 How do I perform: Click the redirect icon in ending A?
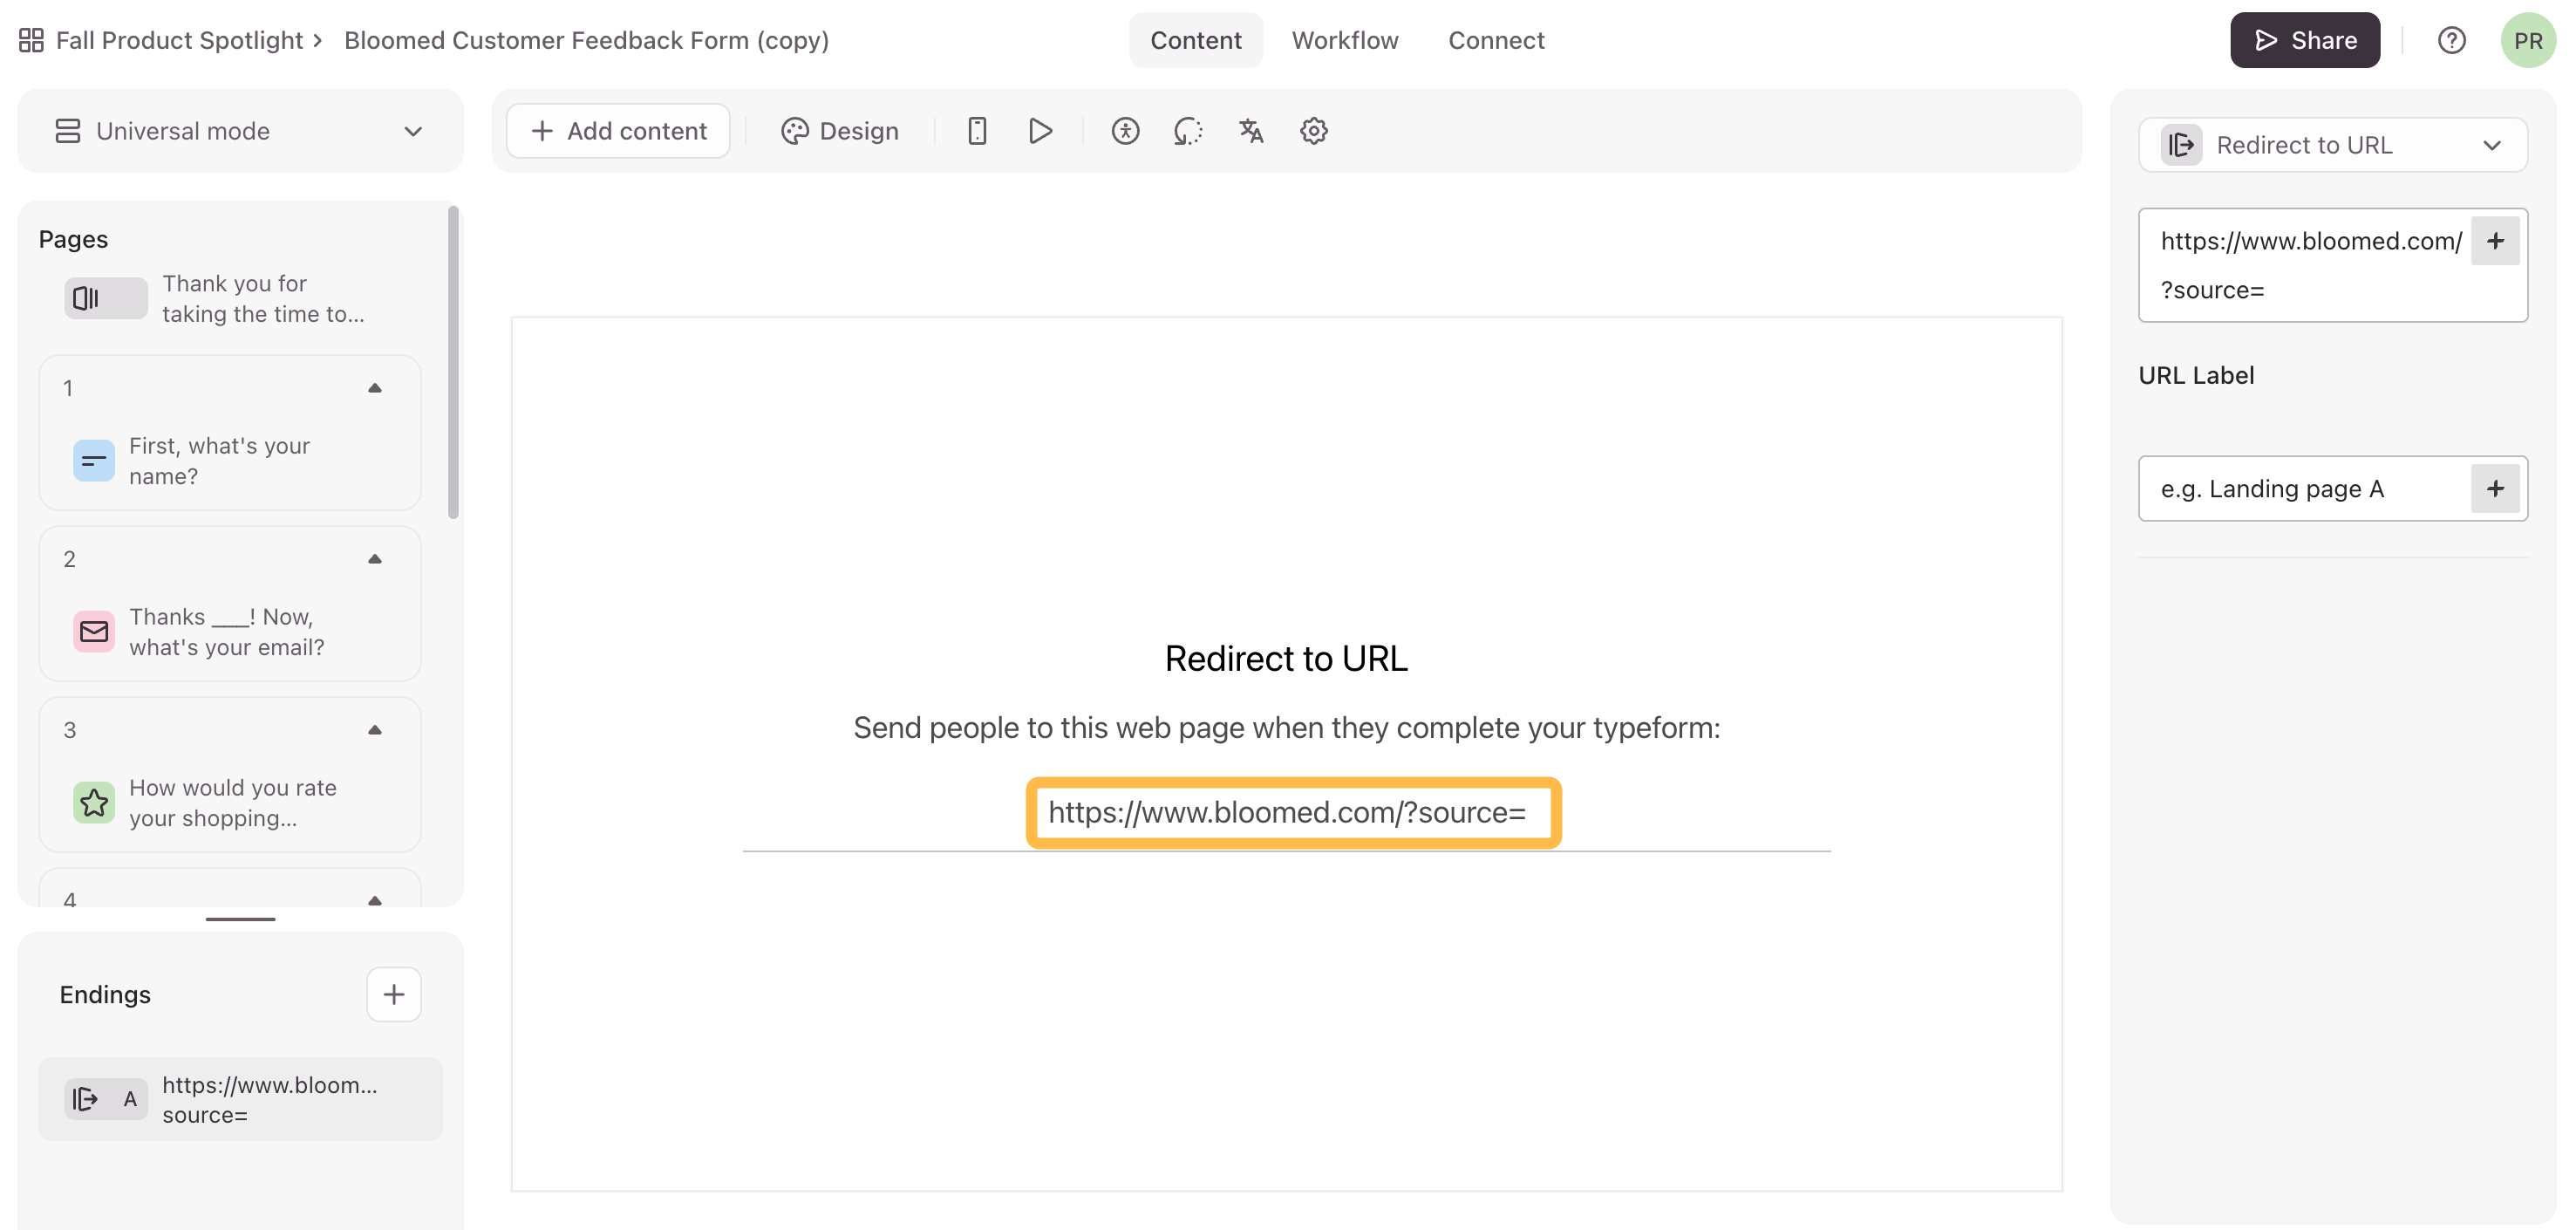(86, 1099)
